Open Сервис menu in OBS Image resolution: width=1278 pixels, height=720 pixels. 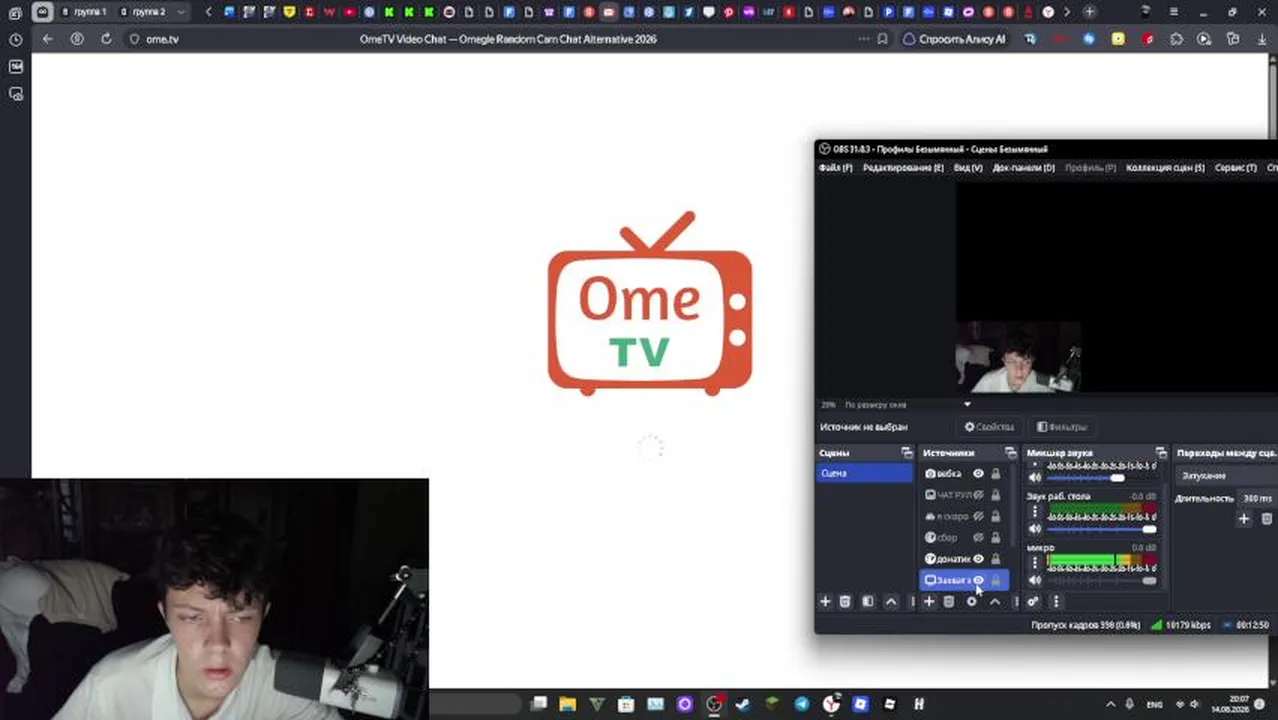1235,168
